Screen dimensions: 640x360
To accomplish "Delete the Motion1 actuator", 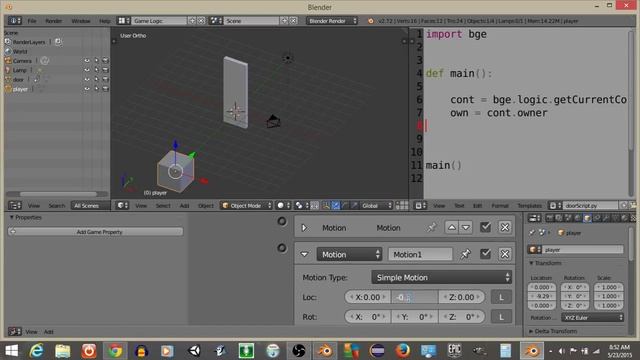I will 505,254.
